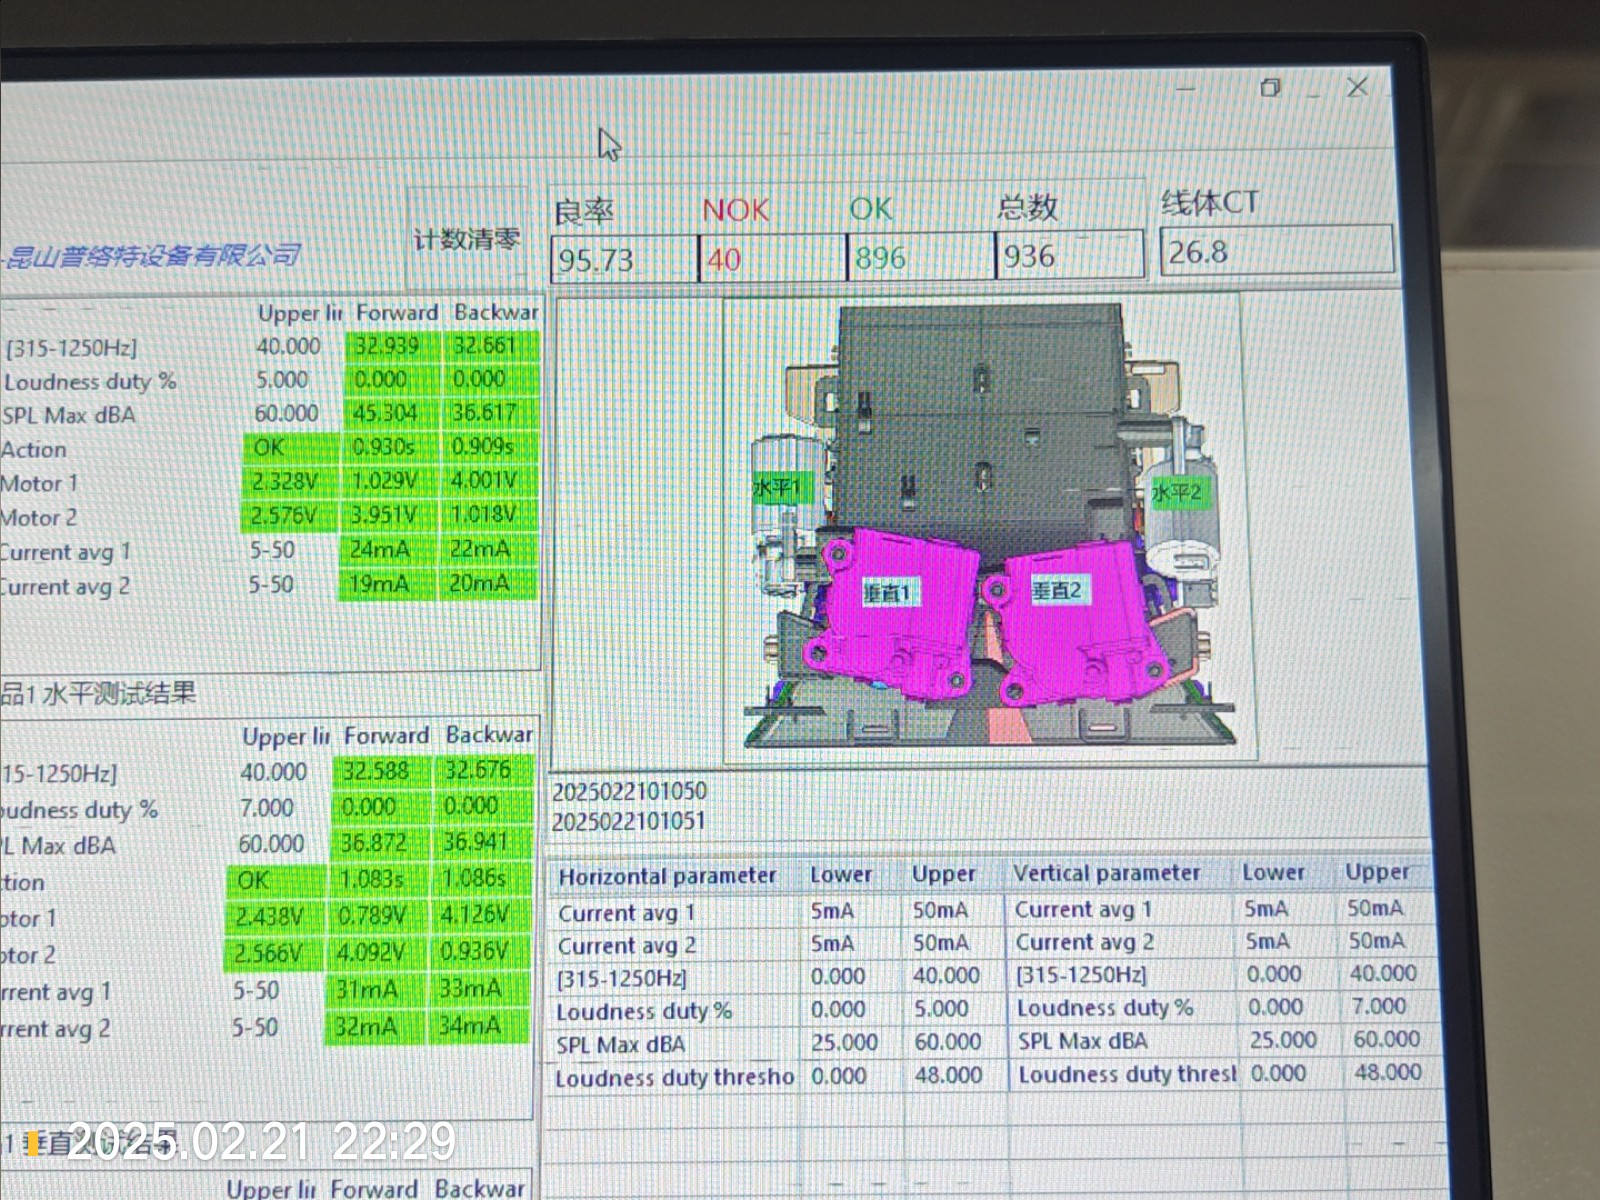Click the 线体CT field showing 26.8
This screenshot has height=1200, width=1600.
[x=1275, y=251]
